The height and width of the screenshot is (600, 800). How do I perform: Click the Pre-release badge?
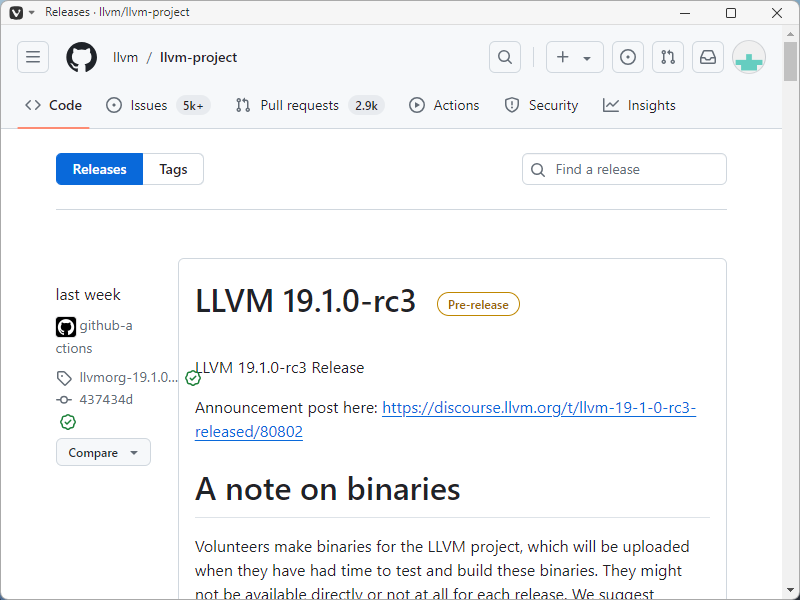point(478,304)
